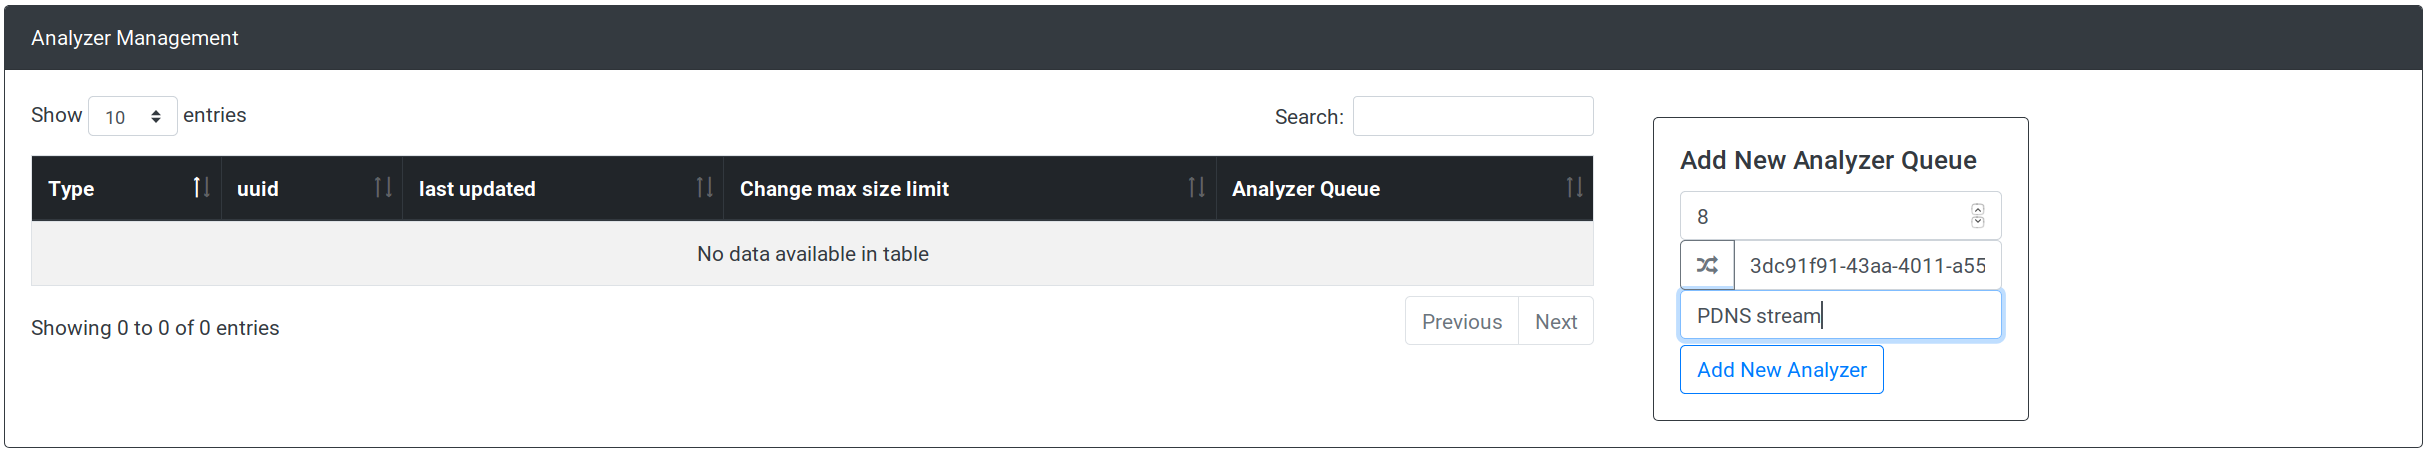
Task: Open the Show entries count dropdown
Action: [133, 116]
